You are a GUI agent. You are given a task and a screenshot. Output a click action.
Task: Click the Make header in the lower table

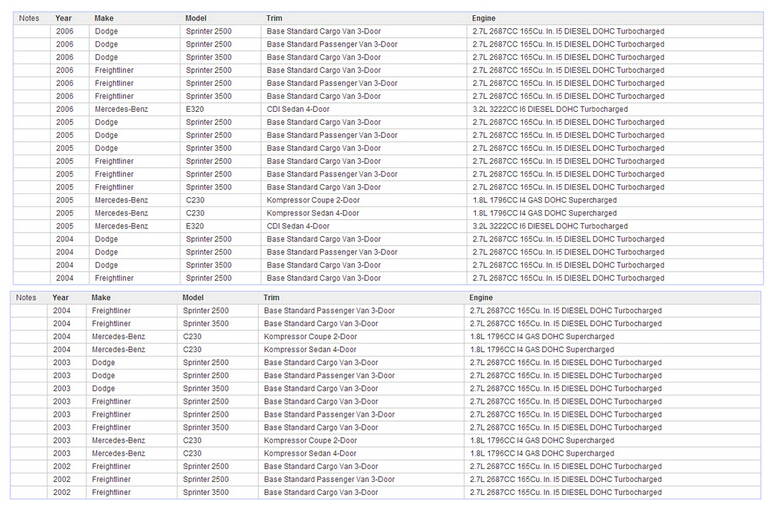click(101, 298)
